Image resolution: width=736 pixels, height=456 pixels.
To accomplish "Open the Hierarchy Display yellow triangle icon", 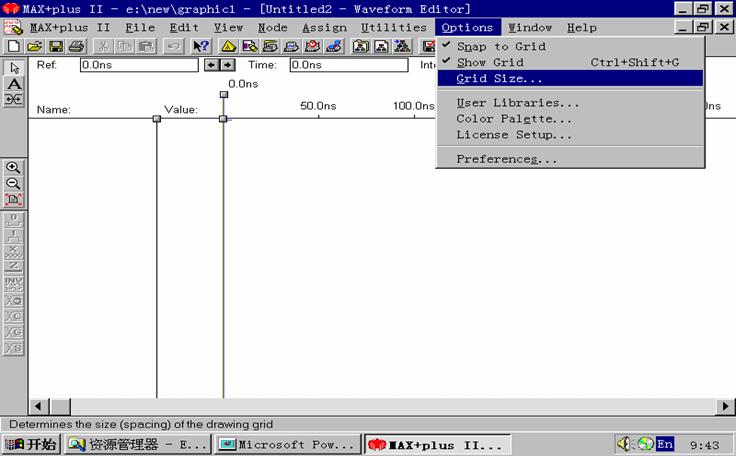I will click(x=228, y=46).
